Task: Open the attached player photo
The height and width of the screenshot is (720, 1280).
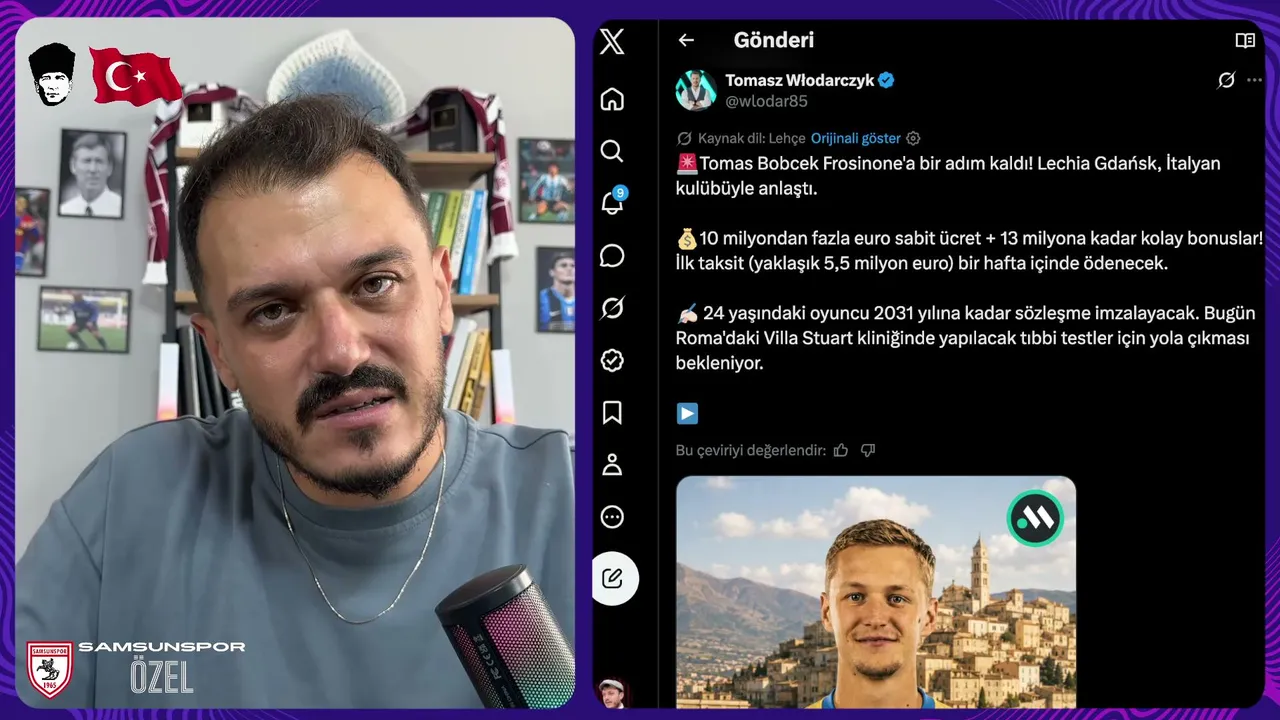Action: coord(876,592)
